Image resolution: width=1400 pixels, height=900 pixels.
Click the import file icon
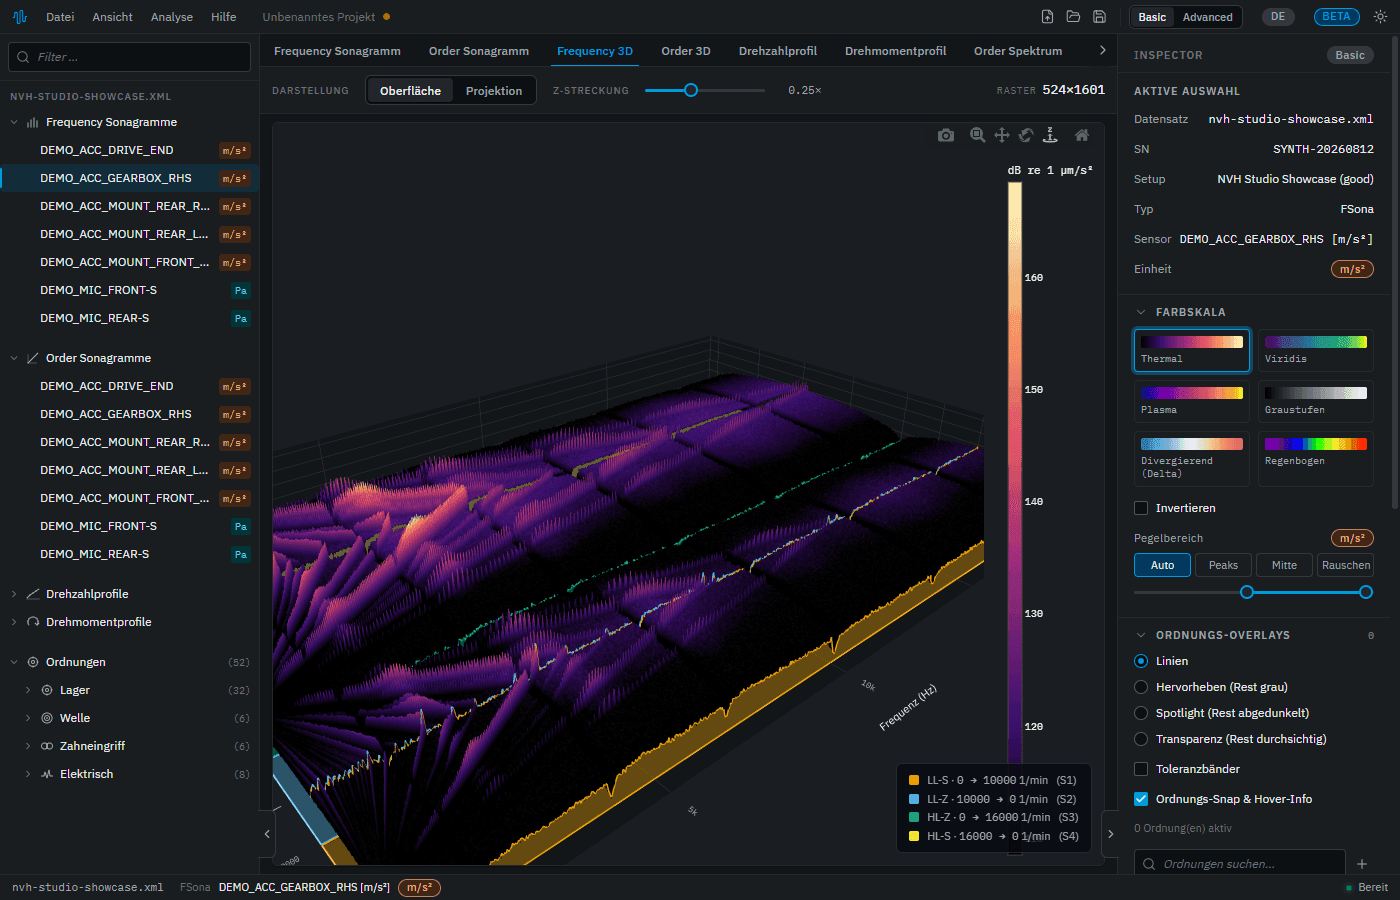pos(1047,17)
